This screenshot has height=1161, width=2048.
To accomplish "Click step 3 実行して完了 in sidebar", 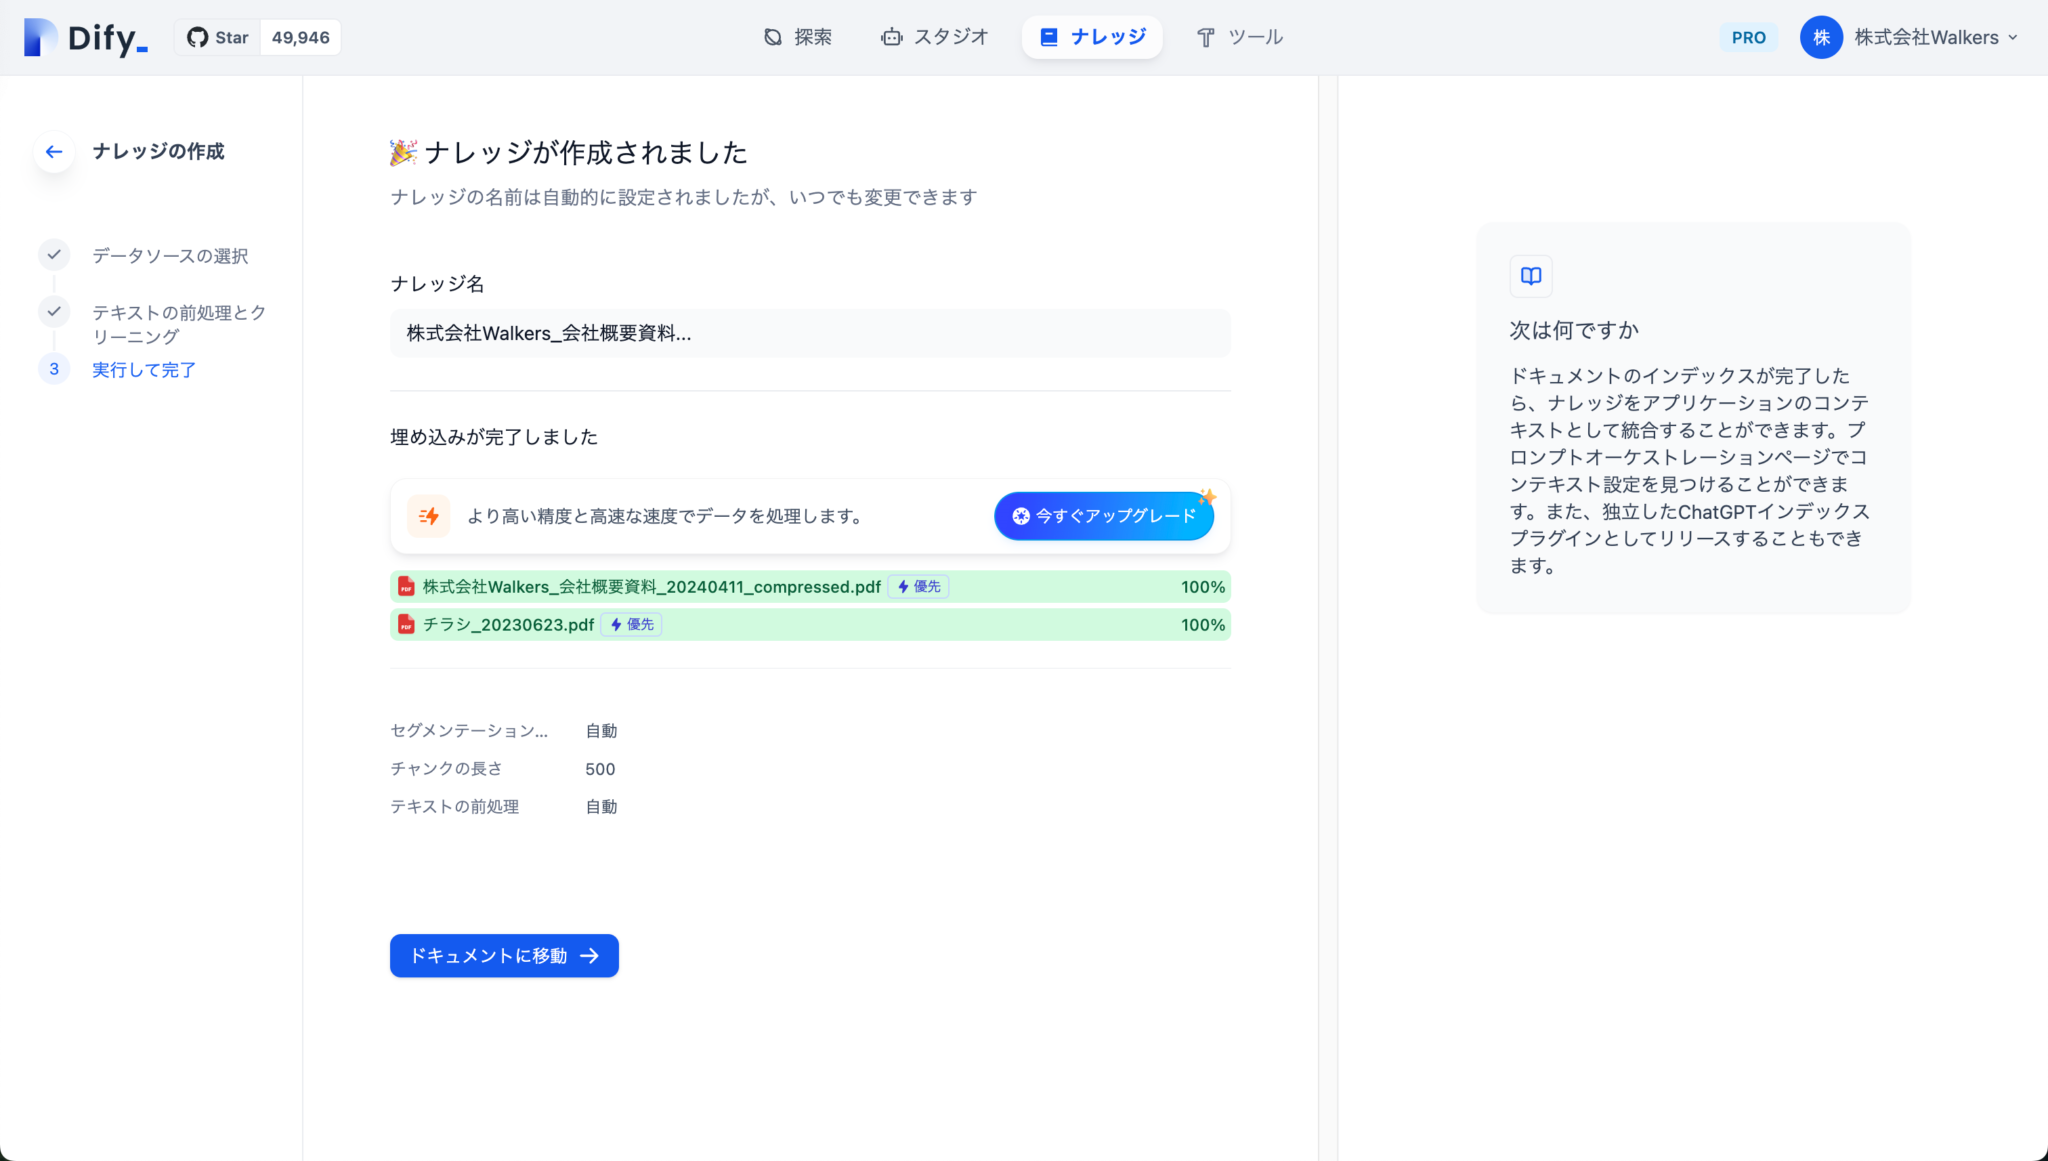I will 144,369.
